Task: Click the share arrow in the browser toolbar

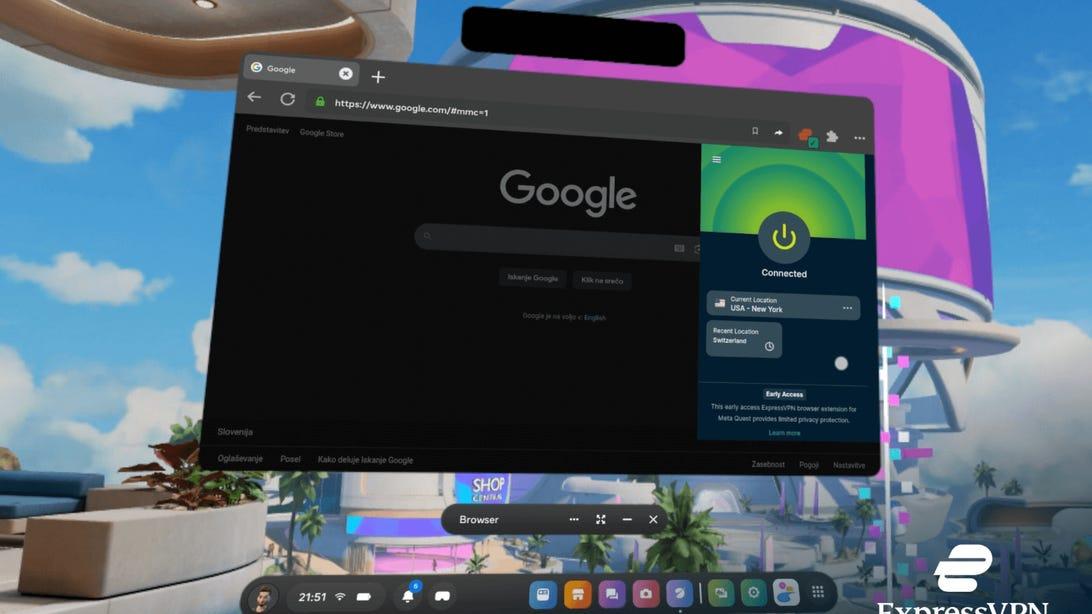Action: click(x=778, y=132)
